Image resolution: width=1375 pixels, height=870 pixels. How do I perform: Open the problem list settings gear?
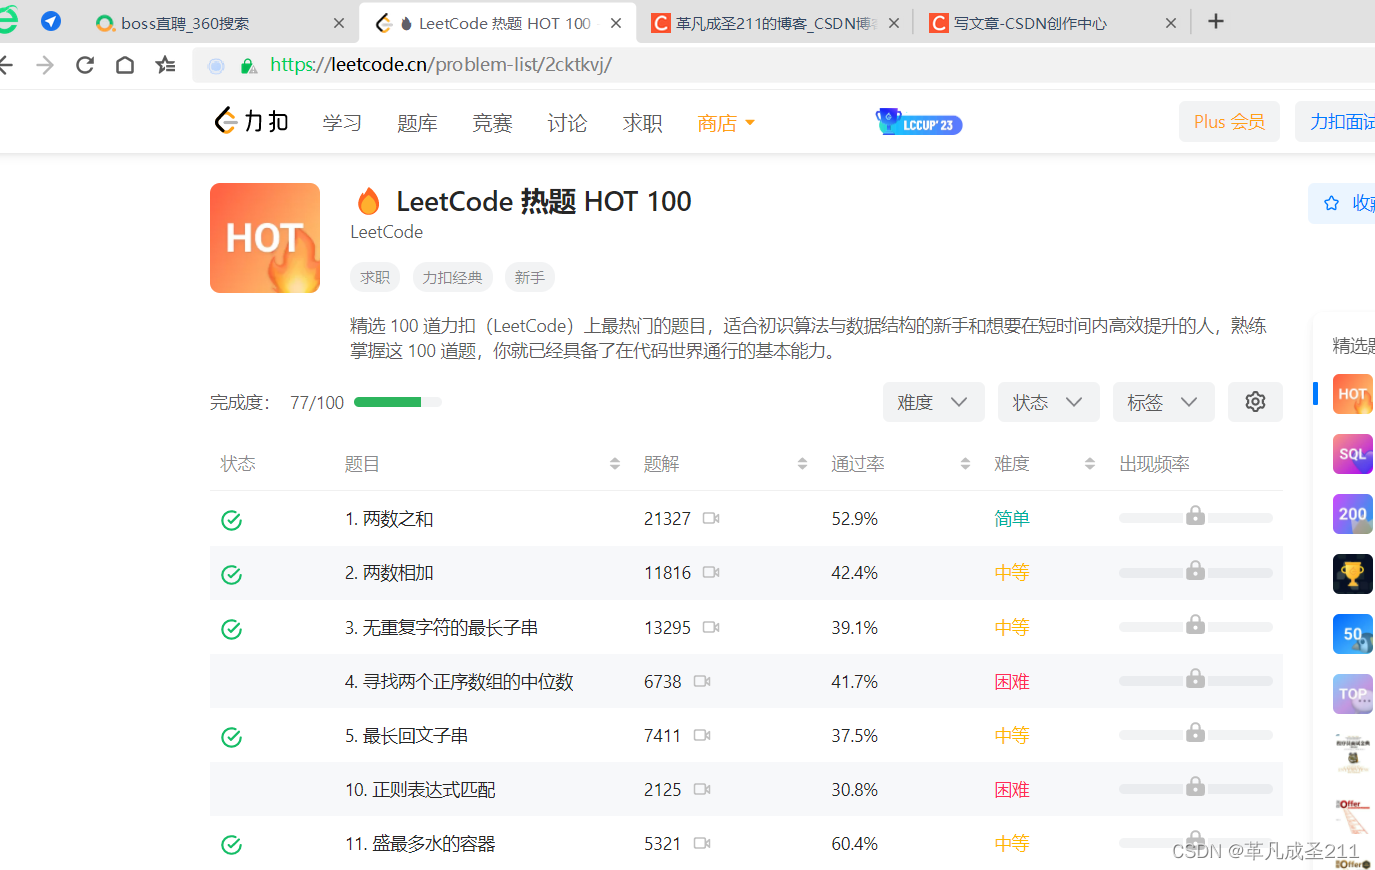pos(1255,402)
